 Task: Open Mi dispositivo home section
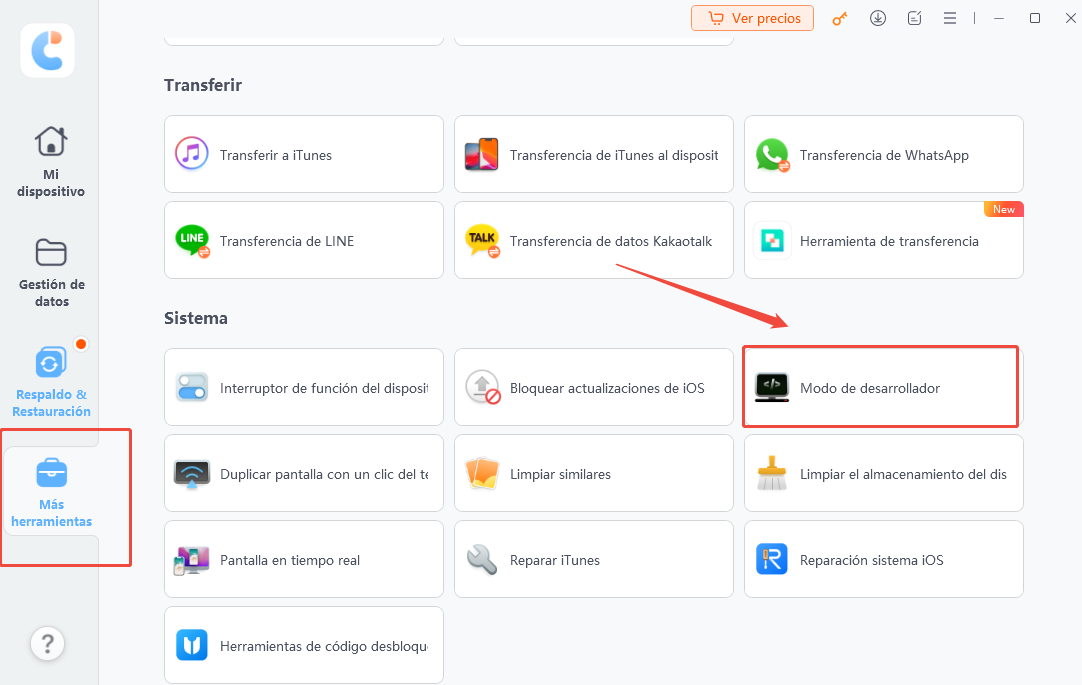click(x=51, y=162)
